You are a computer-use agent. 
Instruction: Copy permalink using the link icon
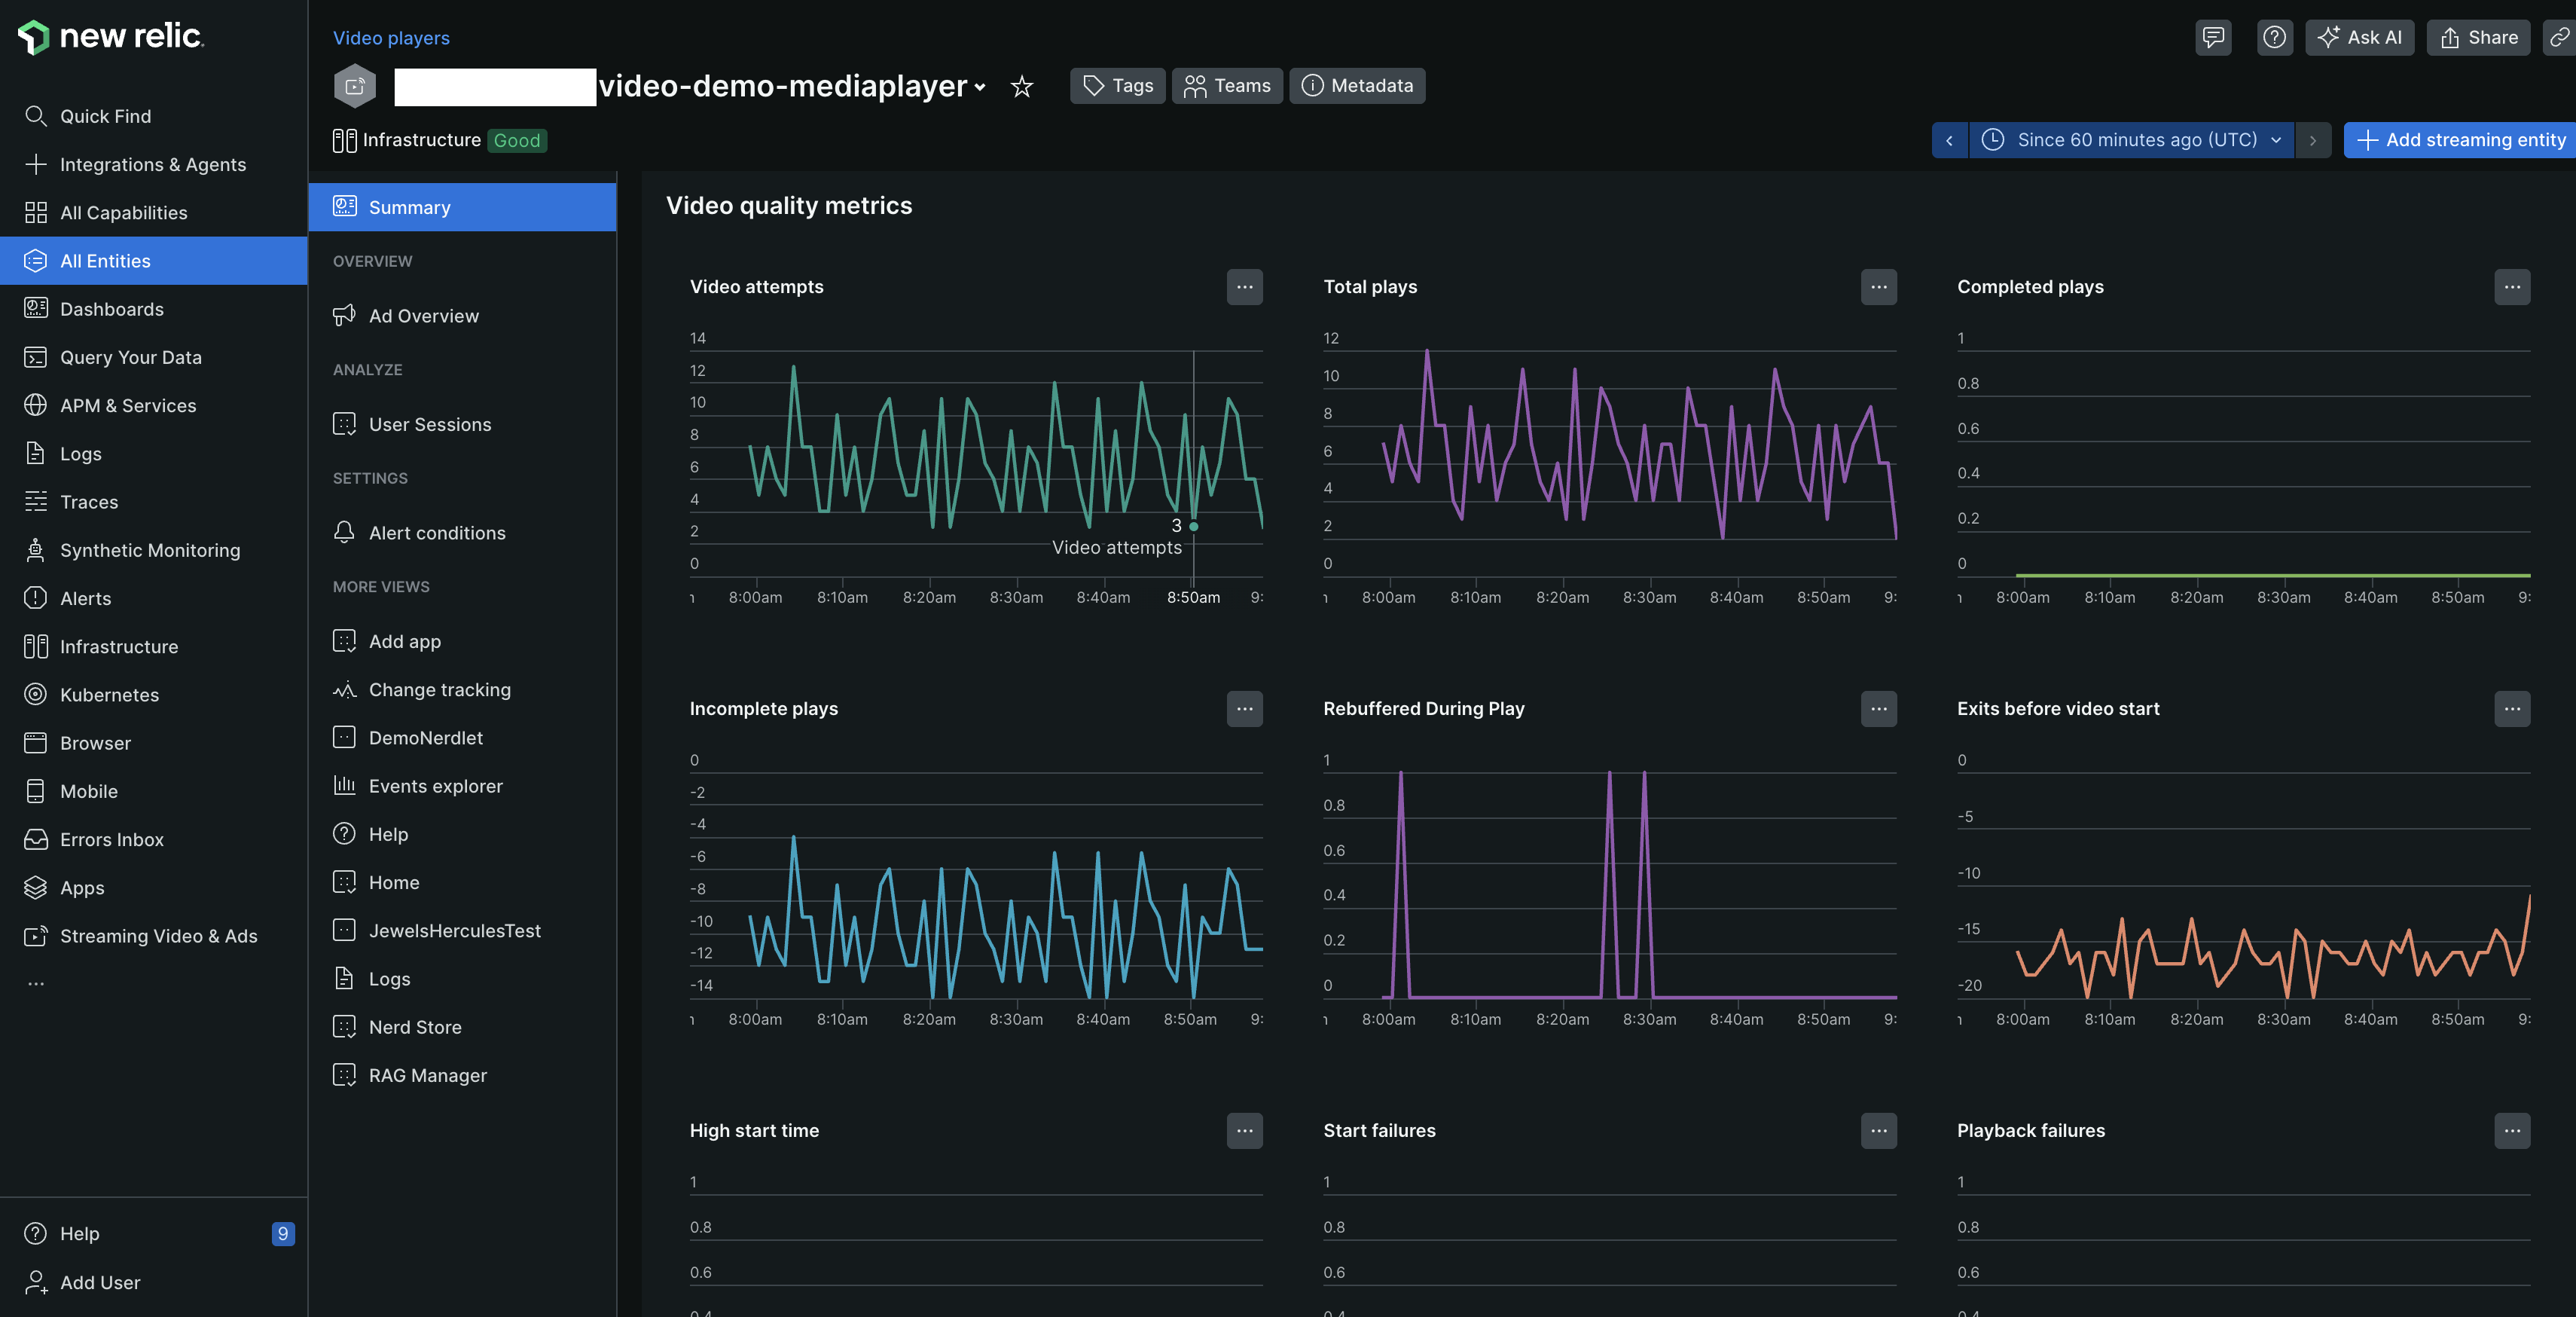tap(2558, 38)
